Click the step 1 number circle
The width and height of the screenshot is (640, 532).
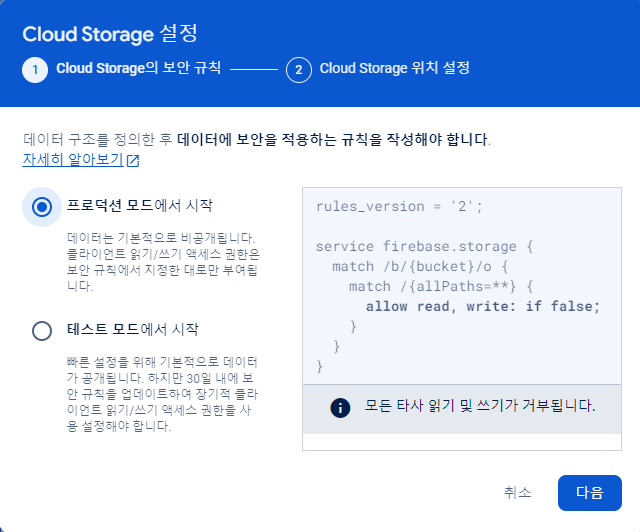click(35, 69)
